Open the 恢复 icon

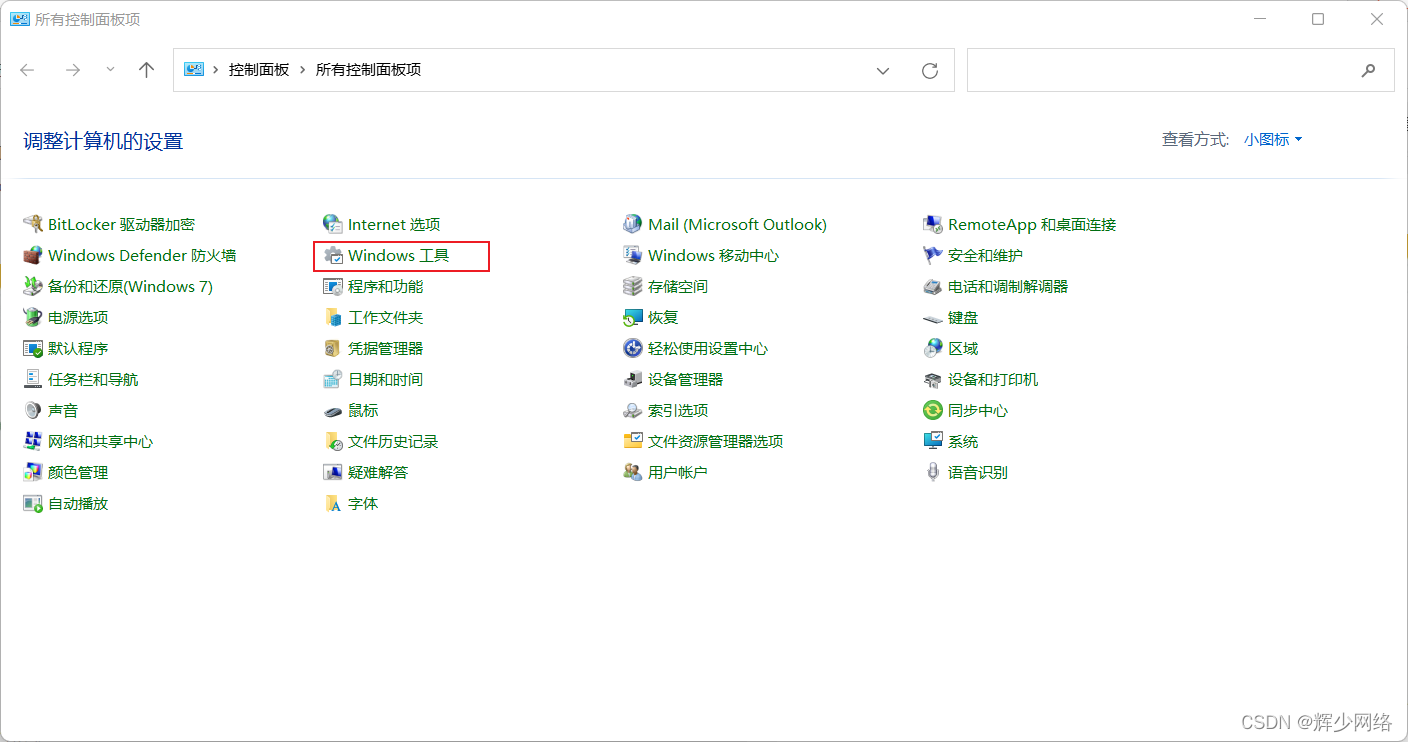632,317
